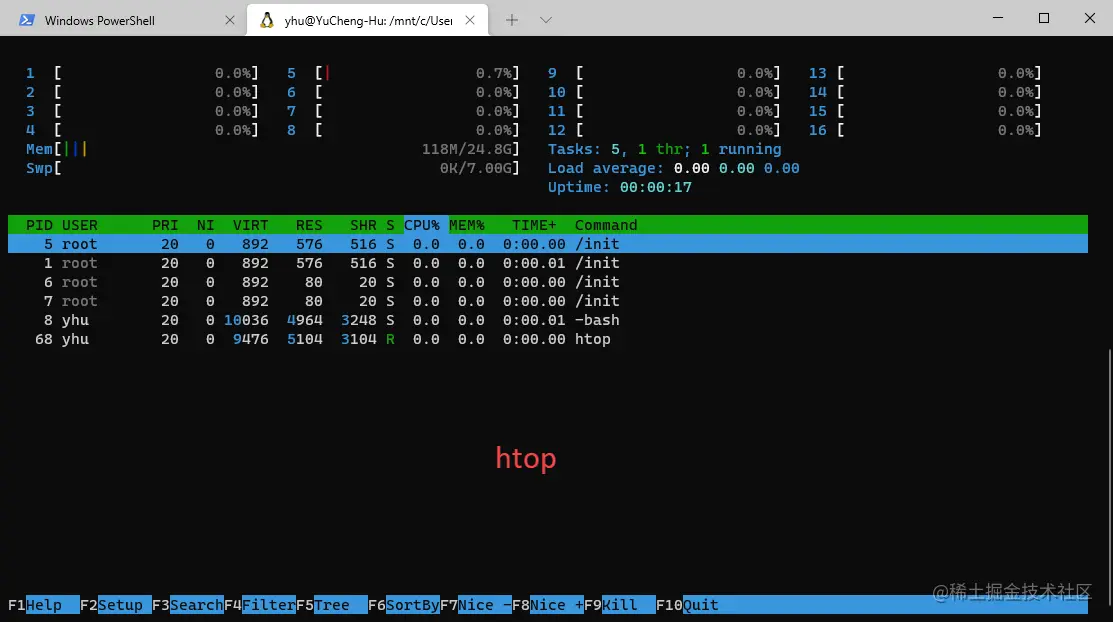Click the Linux penguin tab icon
Screen dimensions: 1113x622
pos(267,20)
